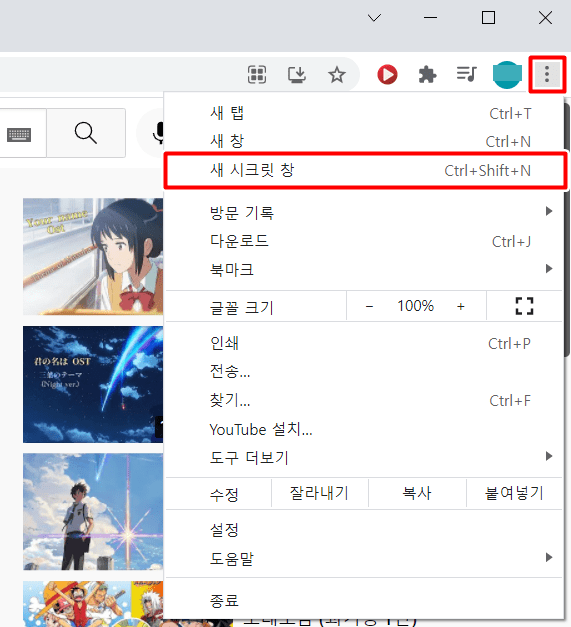Click the teal profile avatar
Viewport: 571px width, 627px height.
coord(507,75)
